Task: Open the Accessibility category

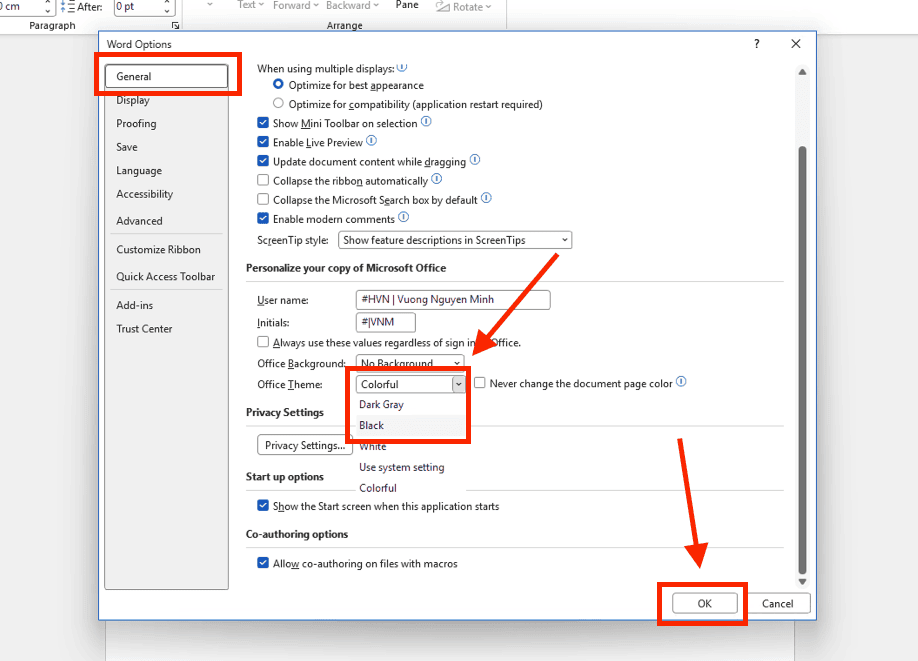Action: coord(145,194)
